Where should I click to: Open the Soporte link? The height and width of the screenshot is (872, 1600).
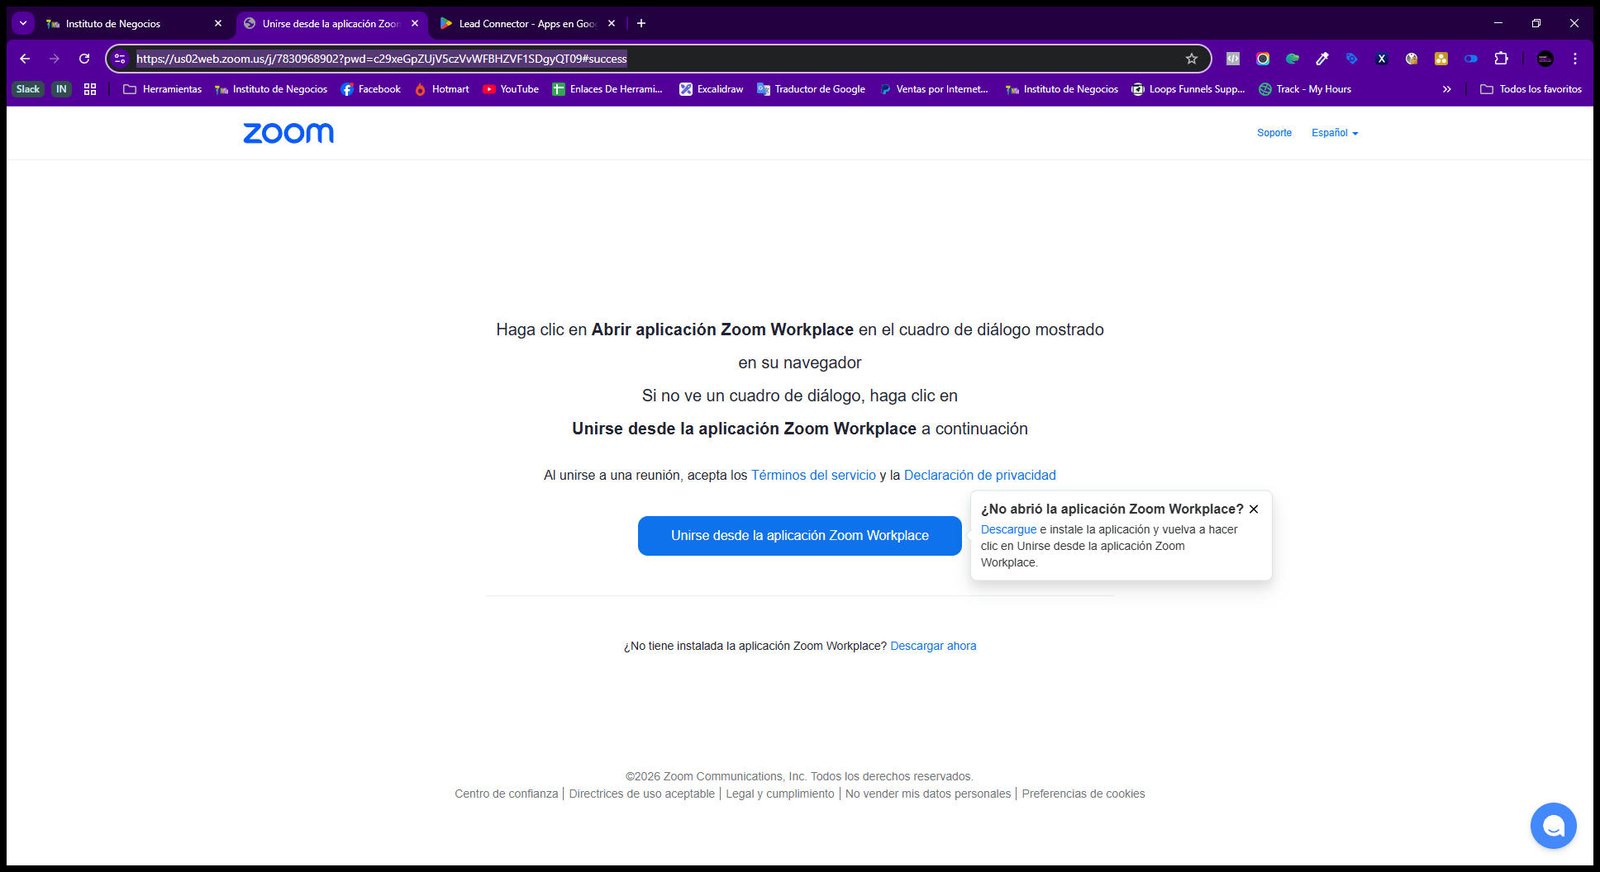(1274, 133)
